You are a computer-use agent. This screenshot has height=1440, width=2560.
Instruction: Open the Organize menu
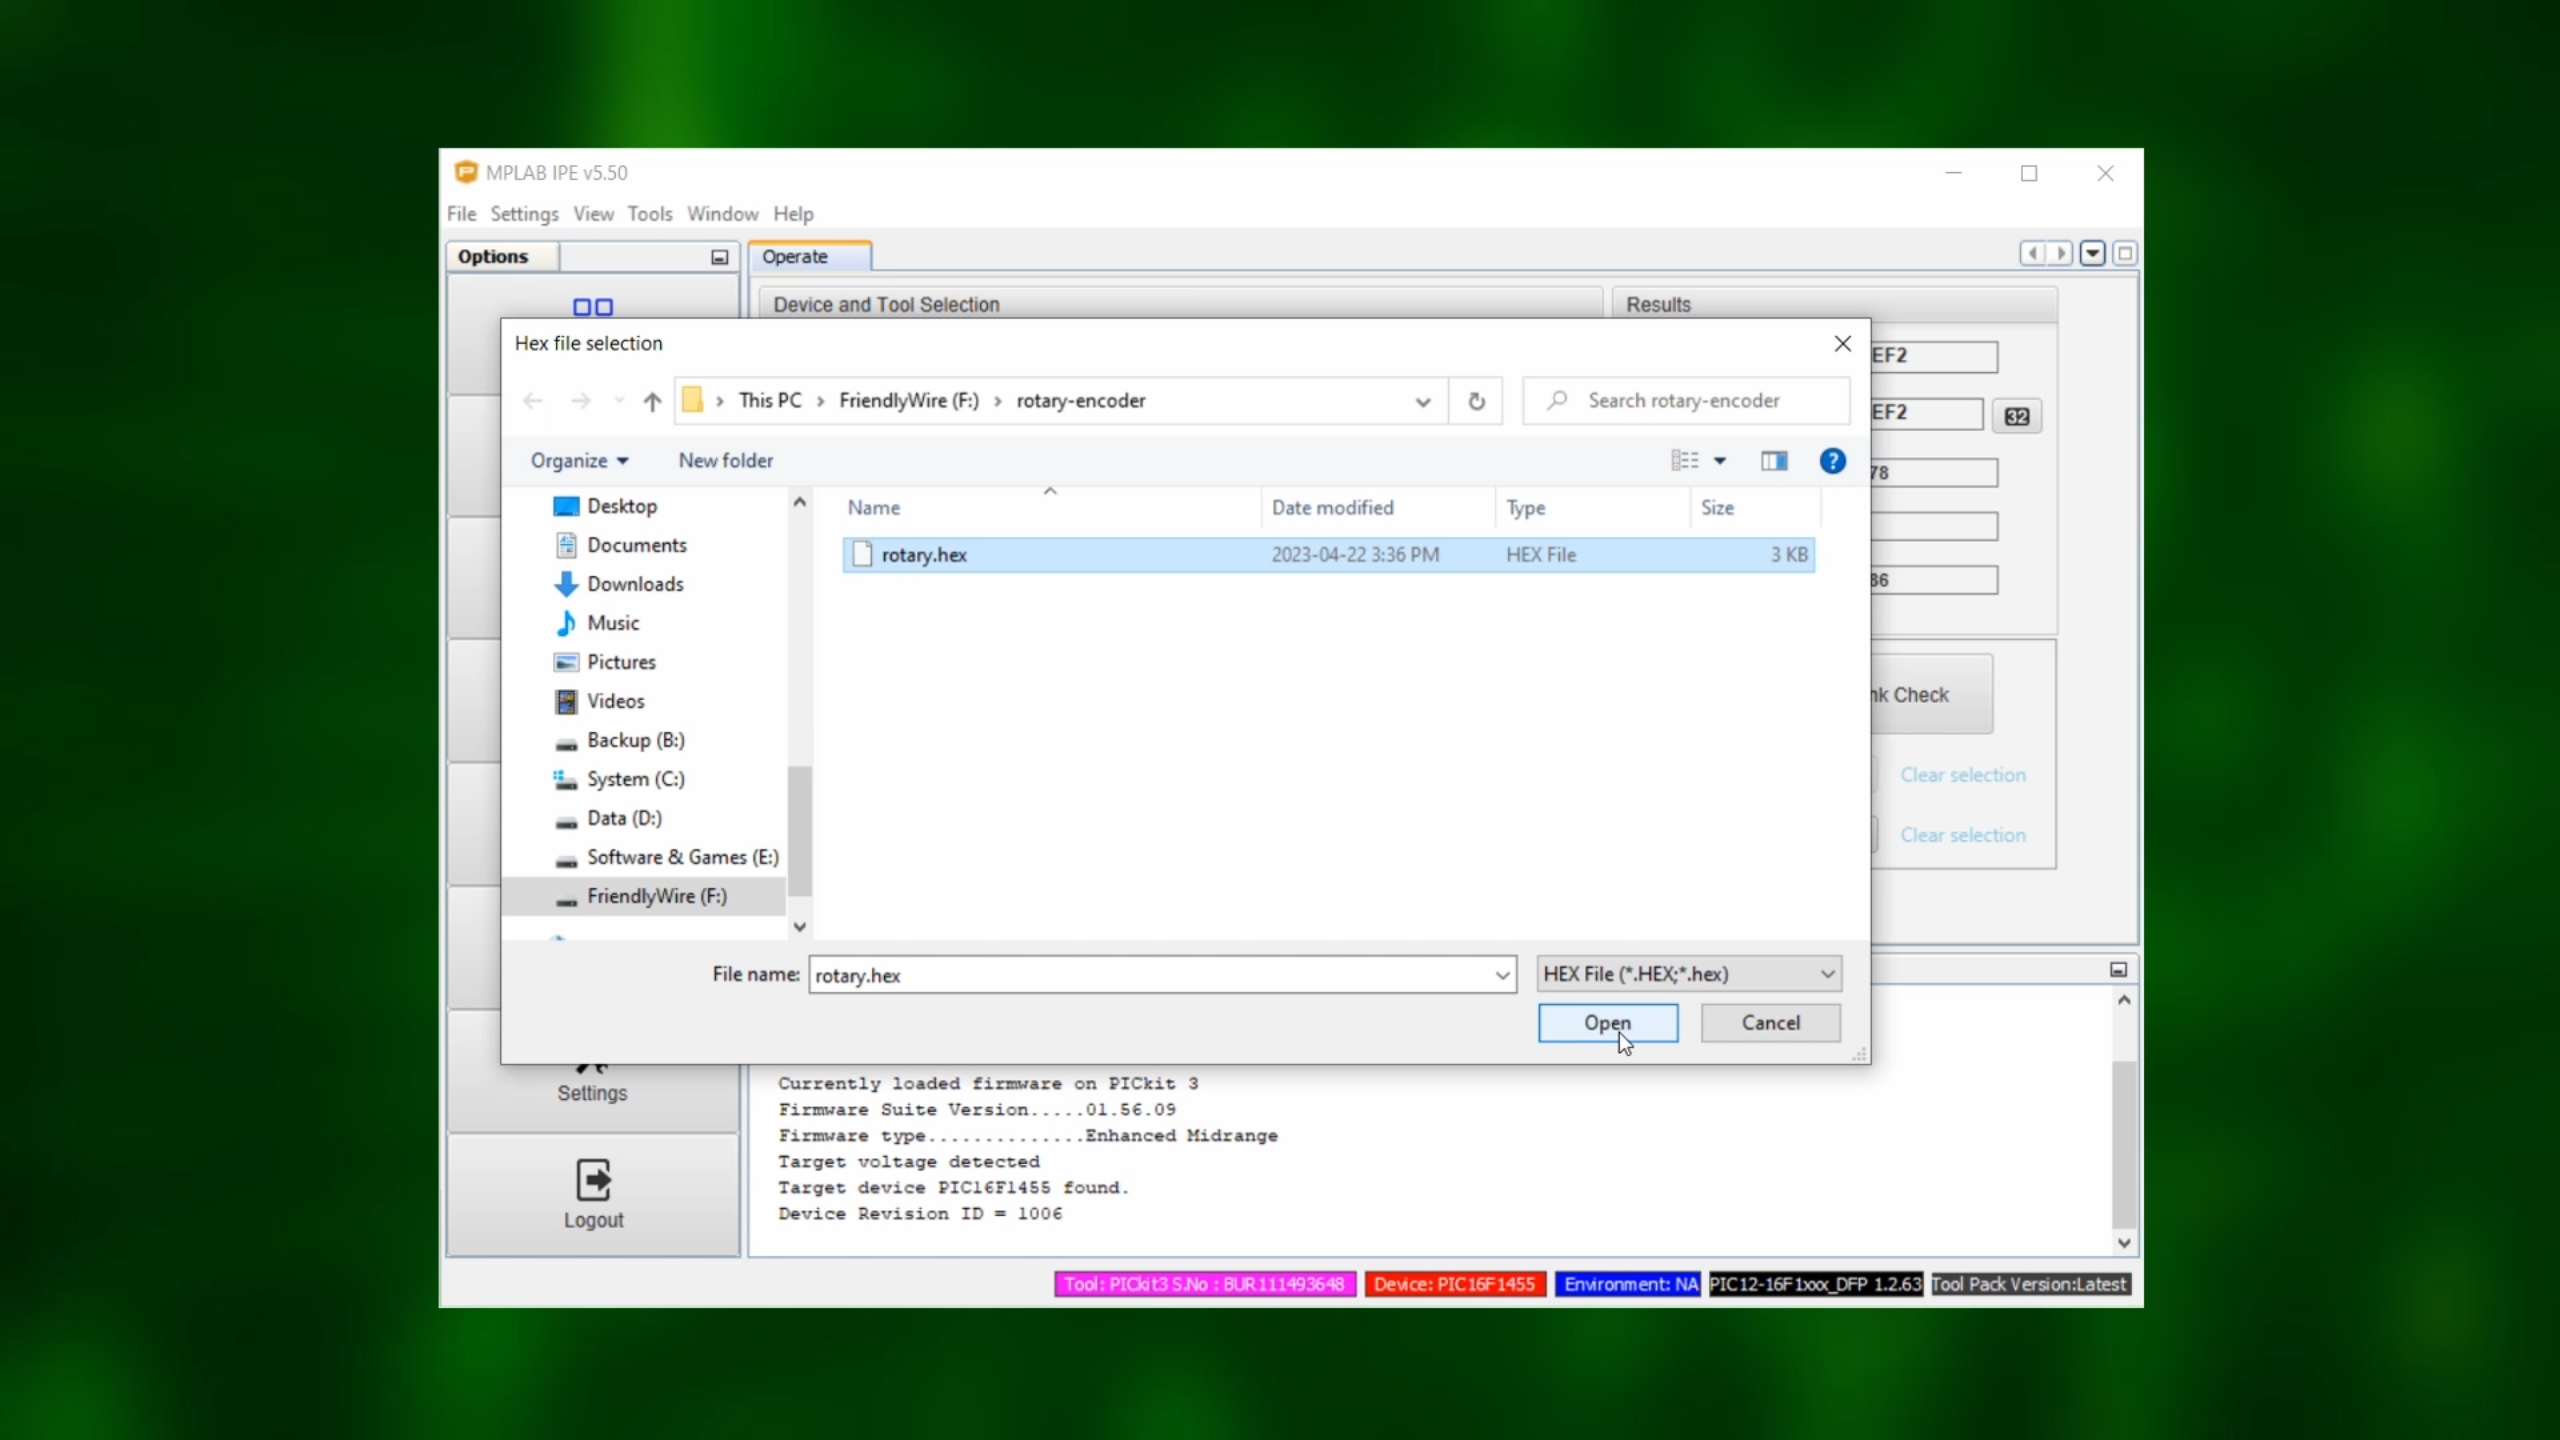[x=579, y=461]
